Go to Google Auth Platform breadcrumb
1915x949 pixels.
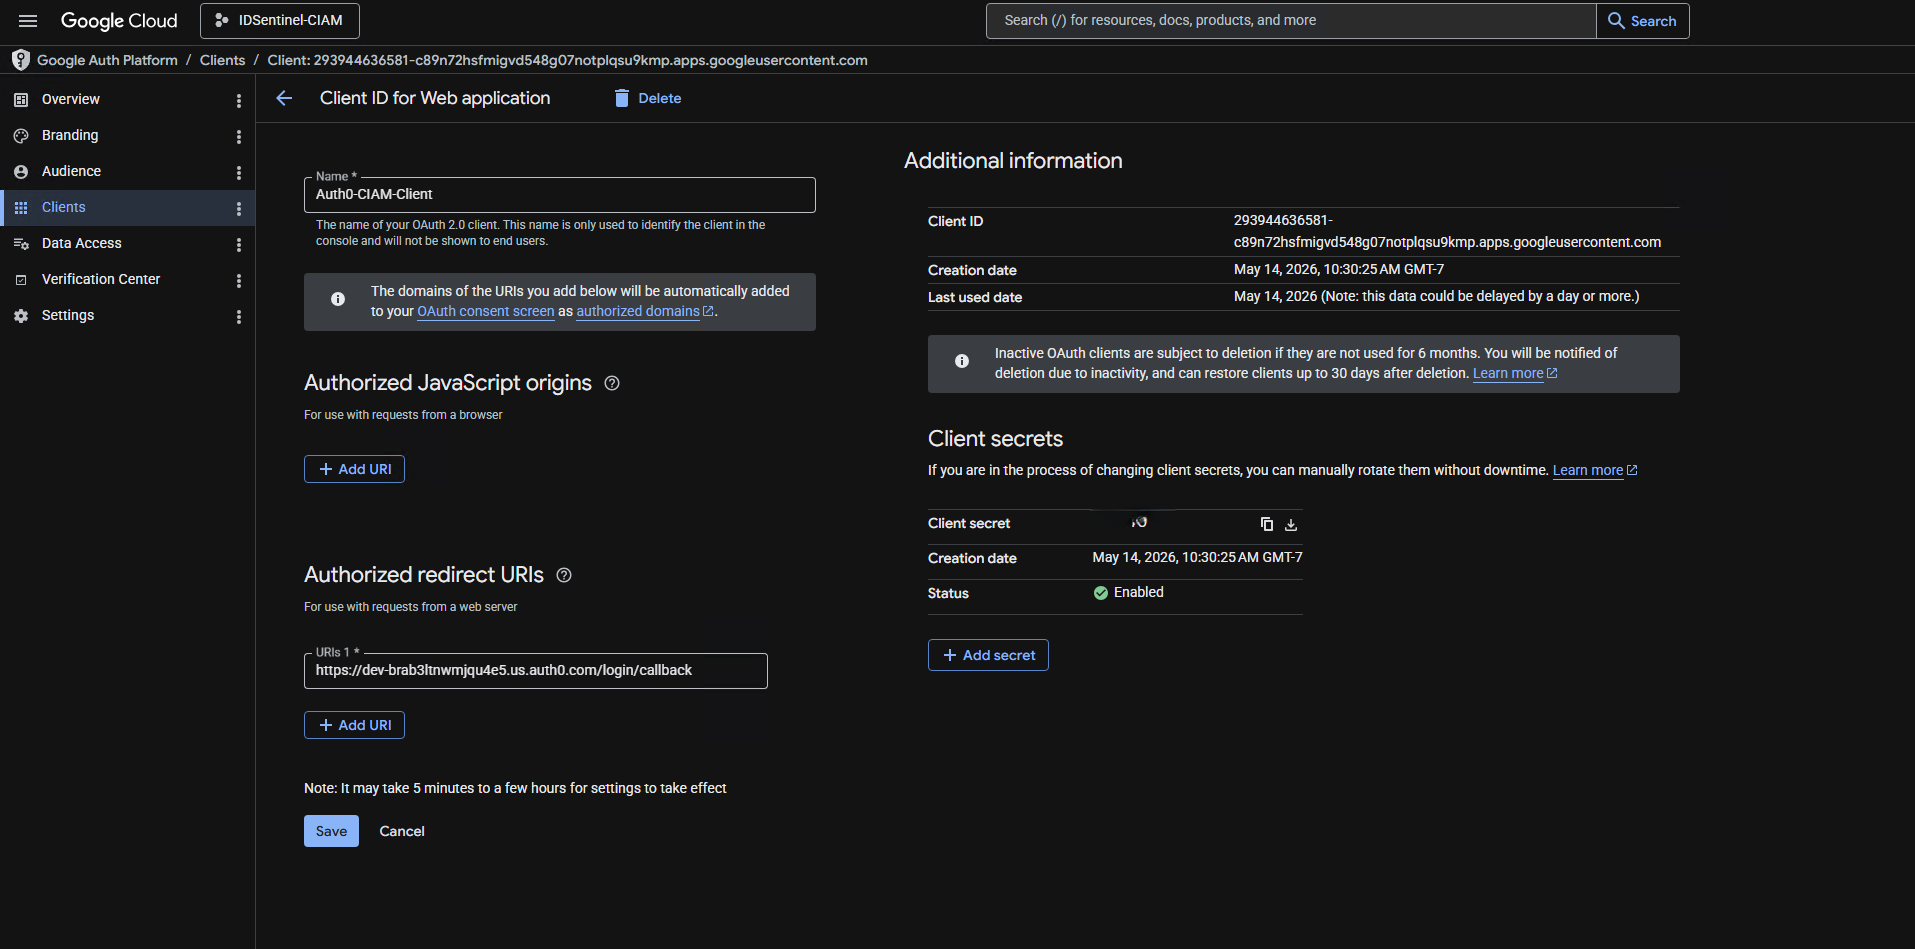107,60
